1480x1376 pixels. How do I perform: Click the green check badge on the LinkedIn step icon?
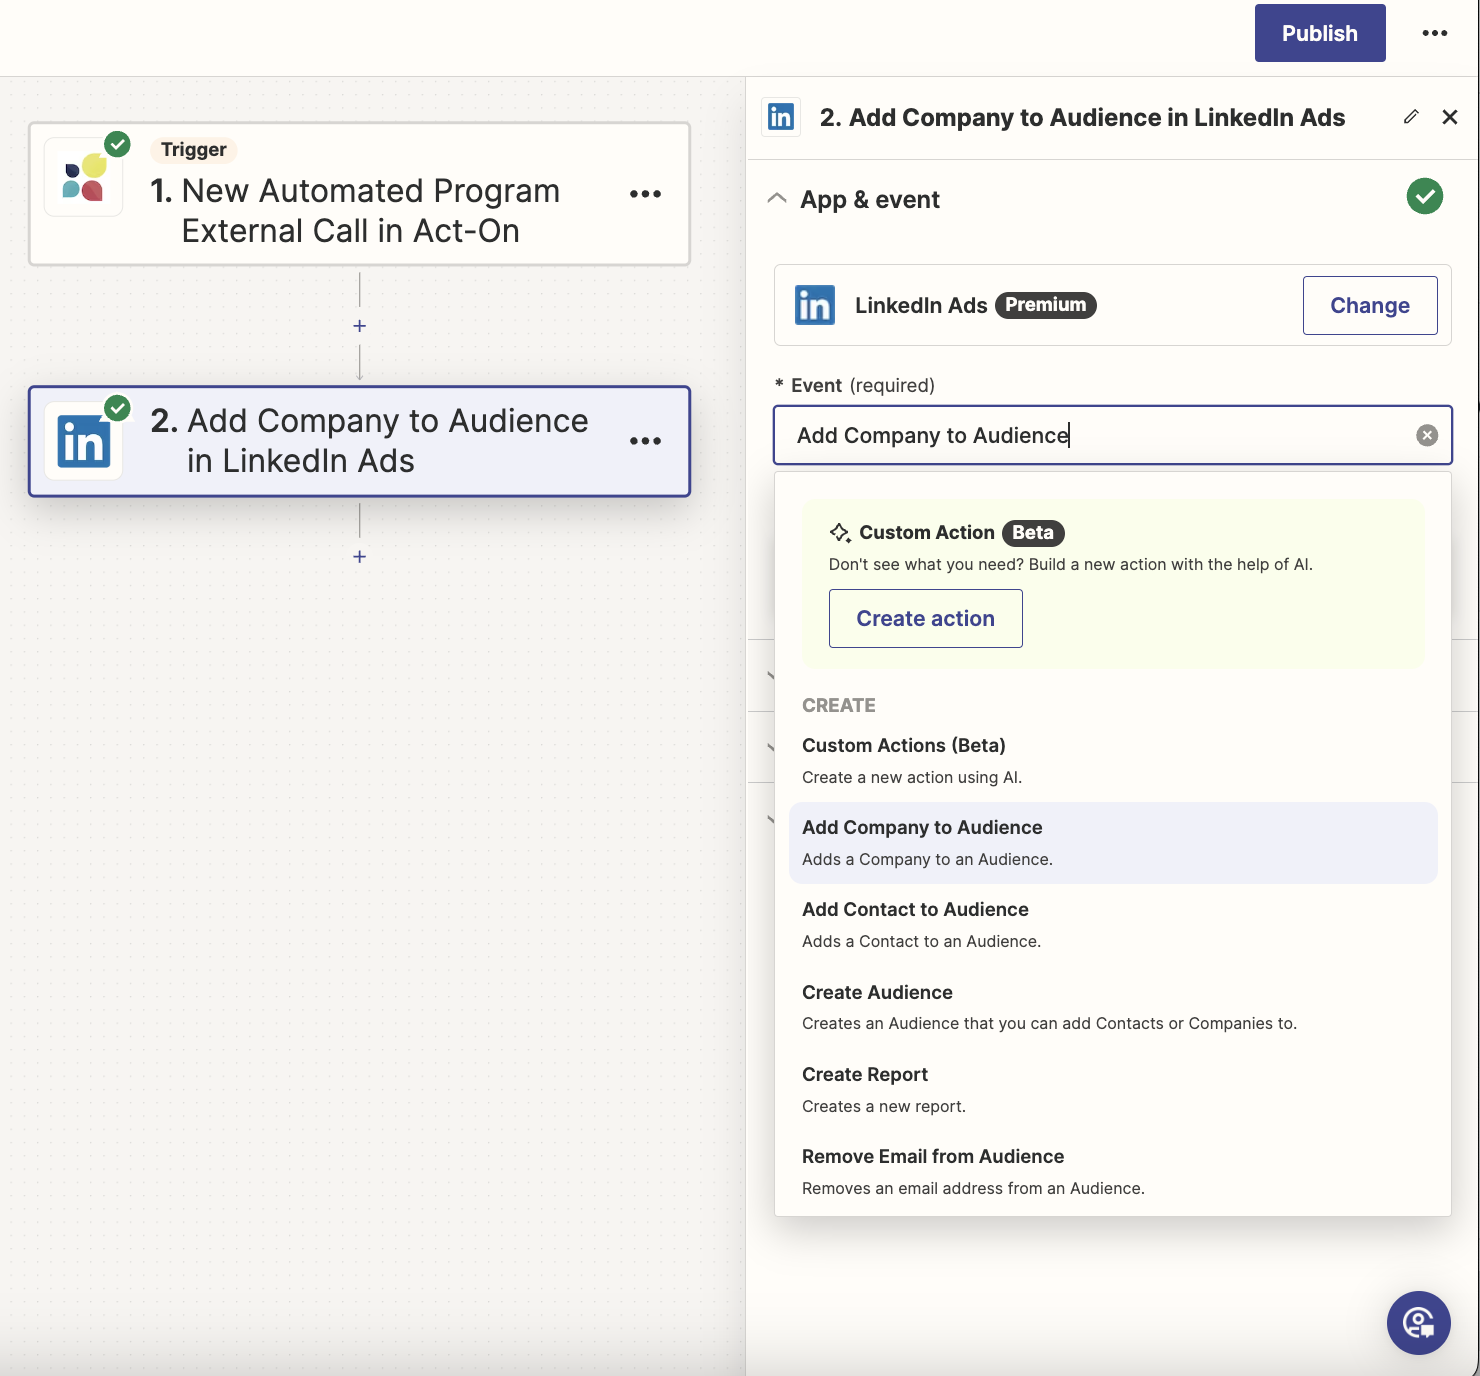click(x=118, y=408)
